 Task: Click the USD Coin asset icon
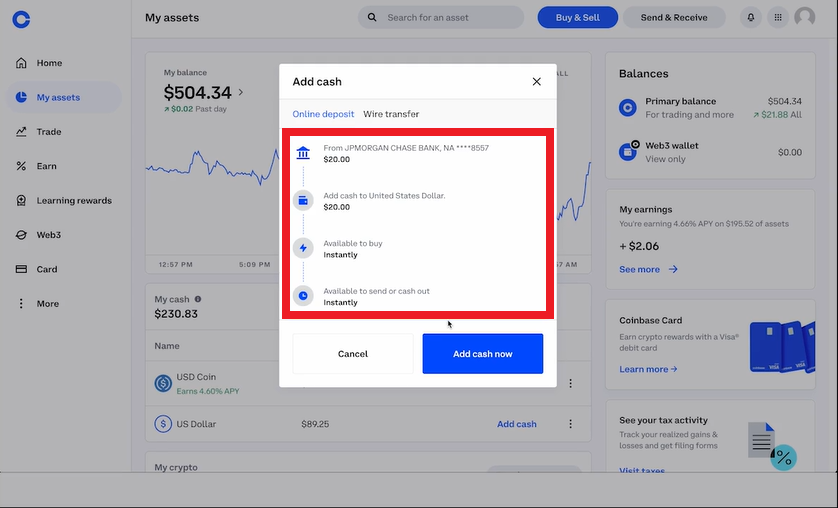[x=163, y=383]
